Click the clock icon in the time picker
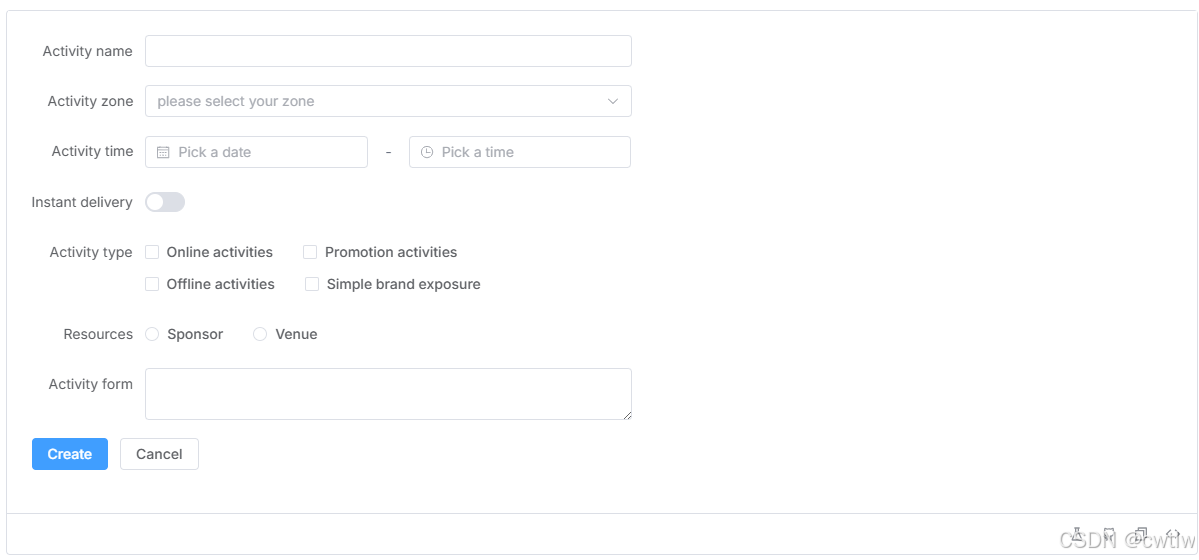Image resolution: width=1199 pixels, height=560 pixels. (x=427, y=152)
